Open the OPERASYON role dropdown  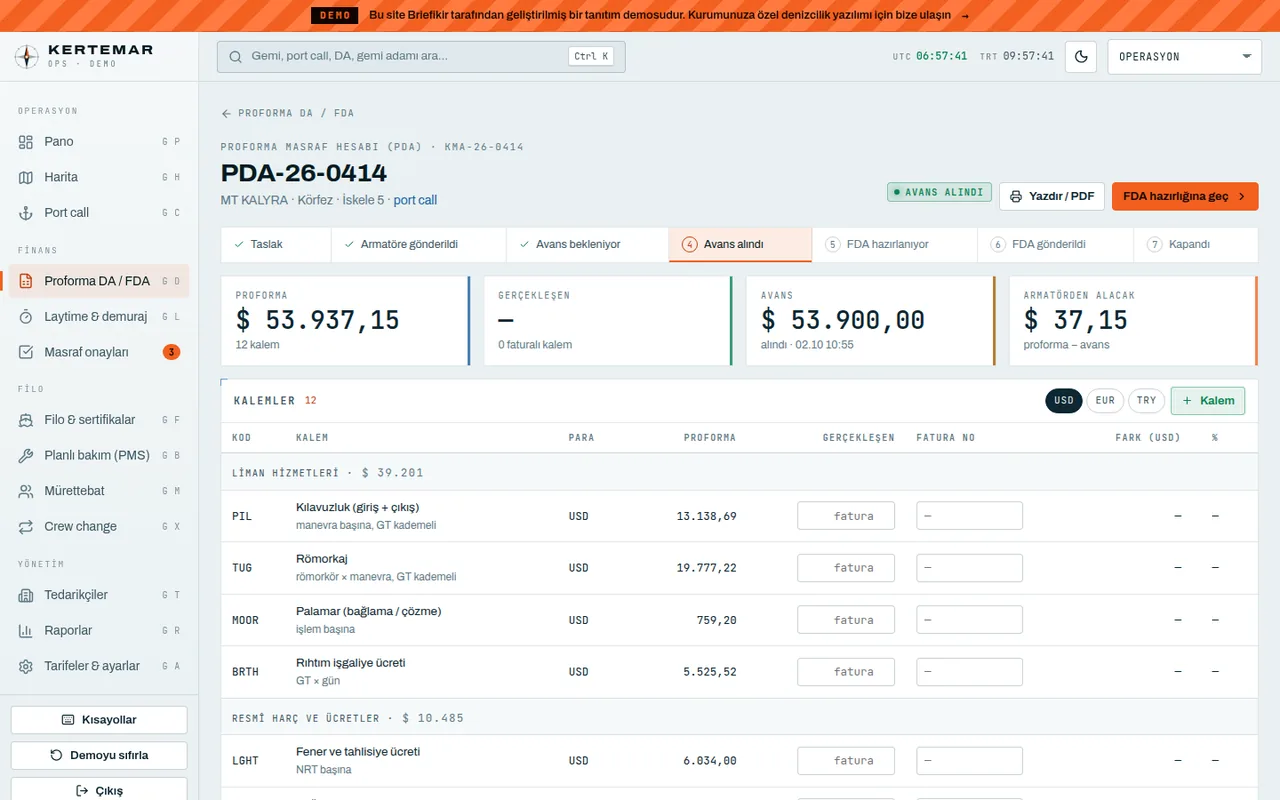(x=1184, y=57)
